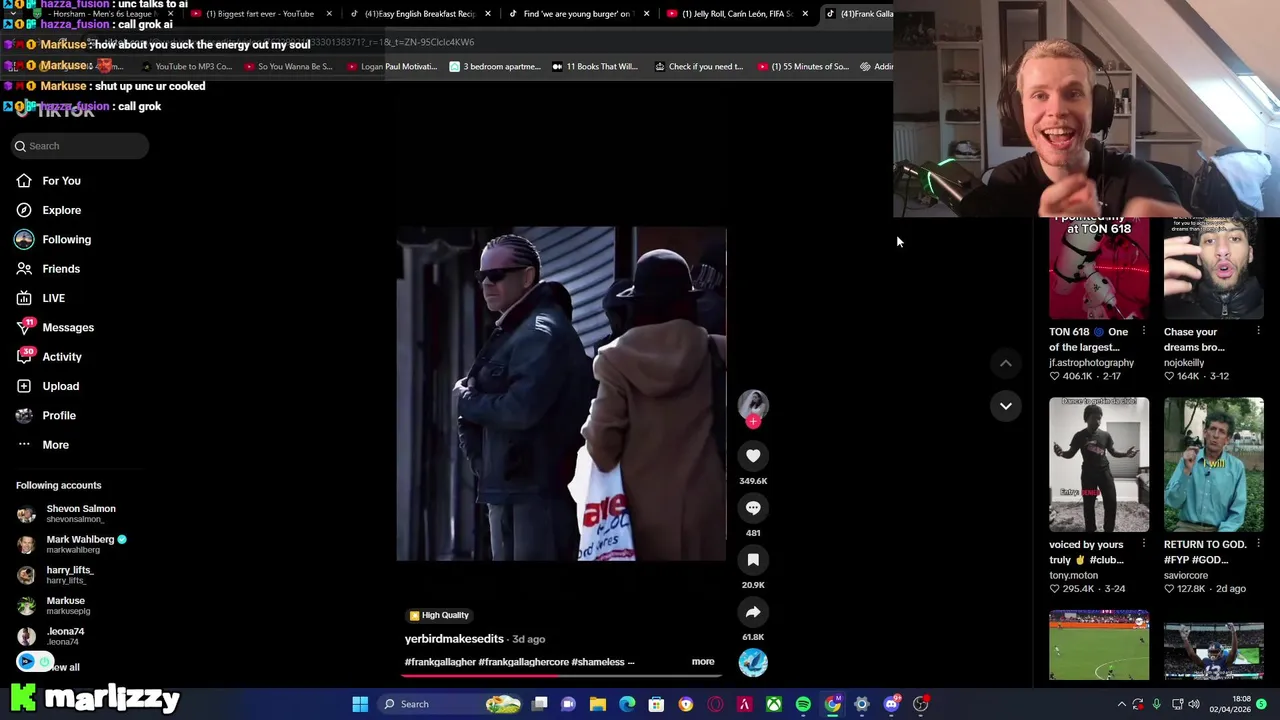Screen dimensions: 1280x720
Task: Bookmark the video to favorites
Action: (x=753, y=560)
